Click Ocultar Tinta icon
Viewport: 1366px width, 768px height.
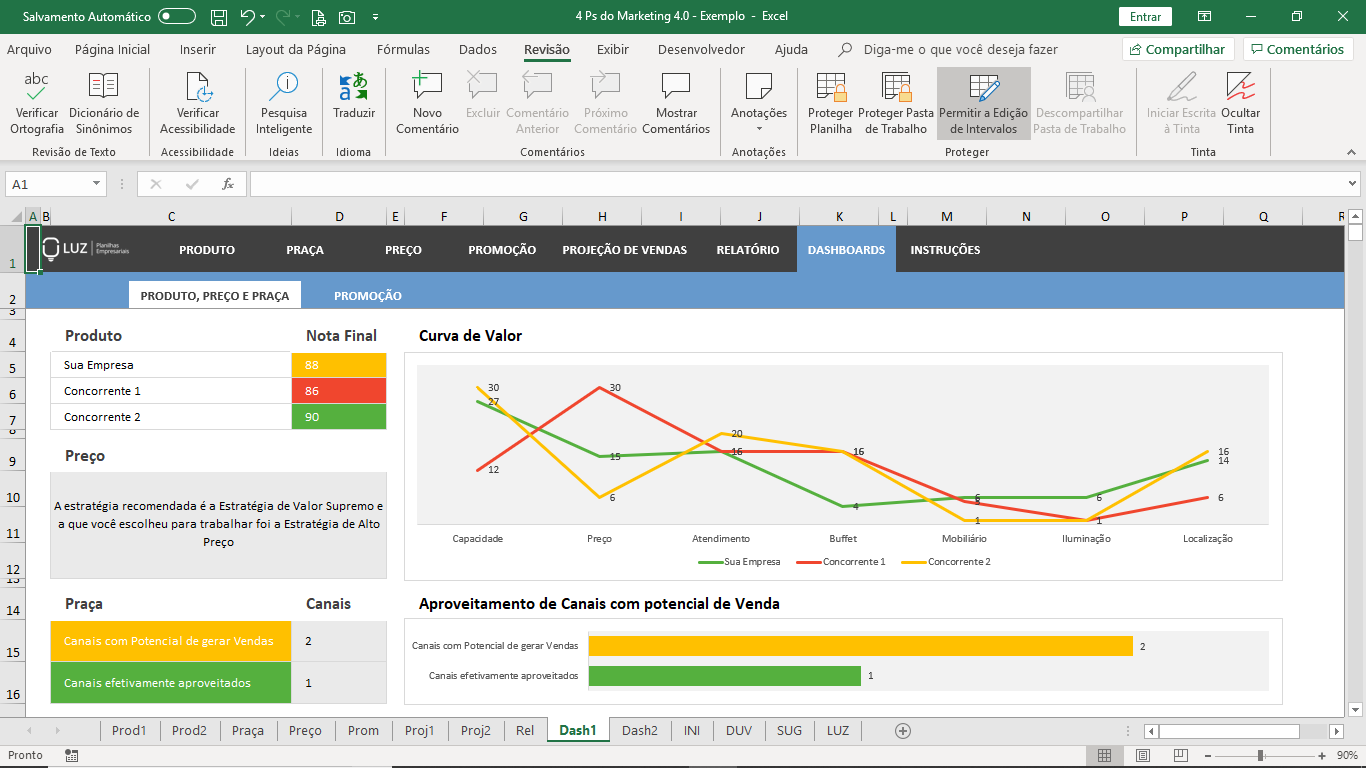pos(1240,103)
